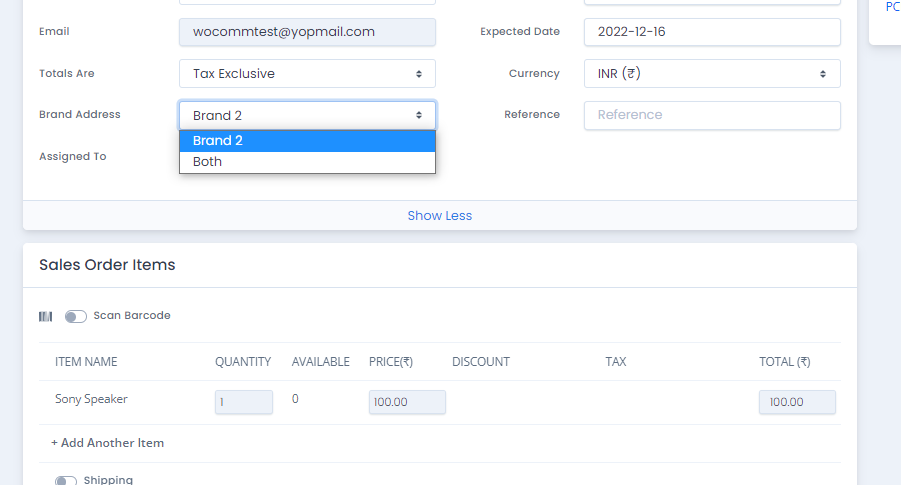Enable the Shipping toggle
This screenshot has height=485, width=901.
tap(66, 481)
